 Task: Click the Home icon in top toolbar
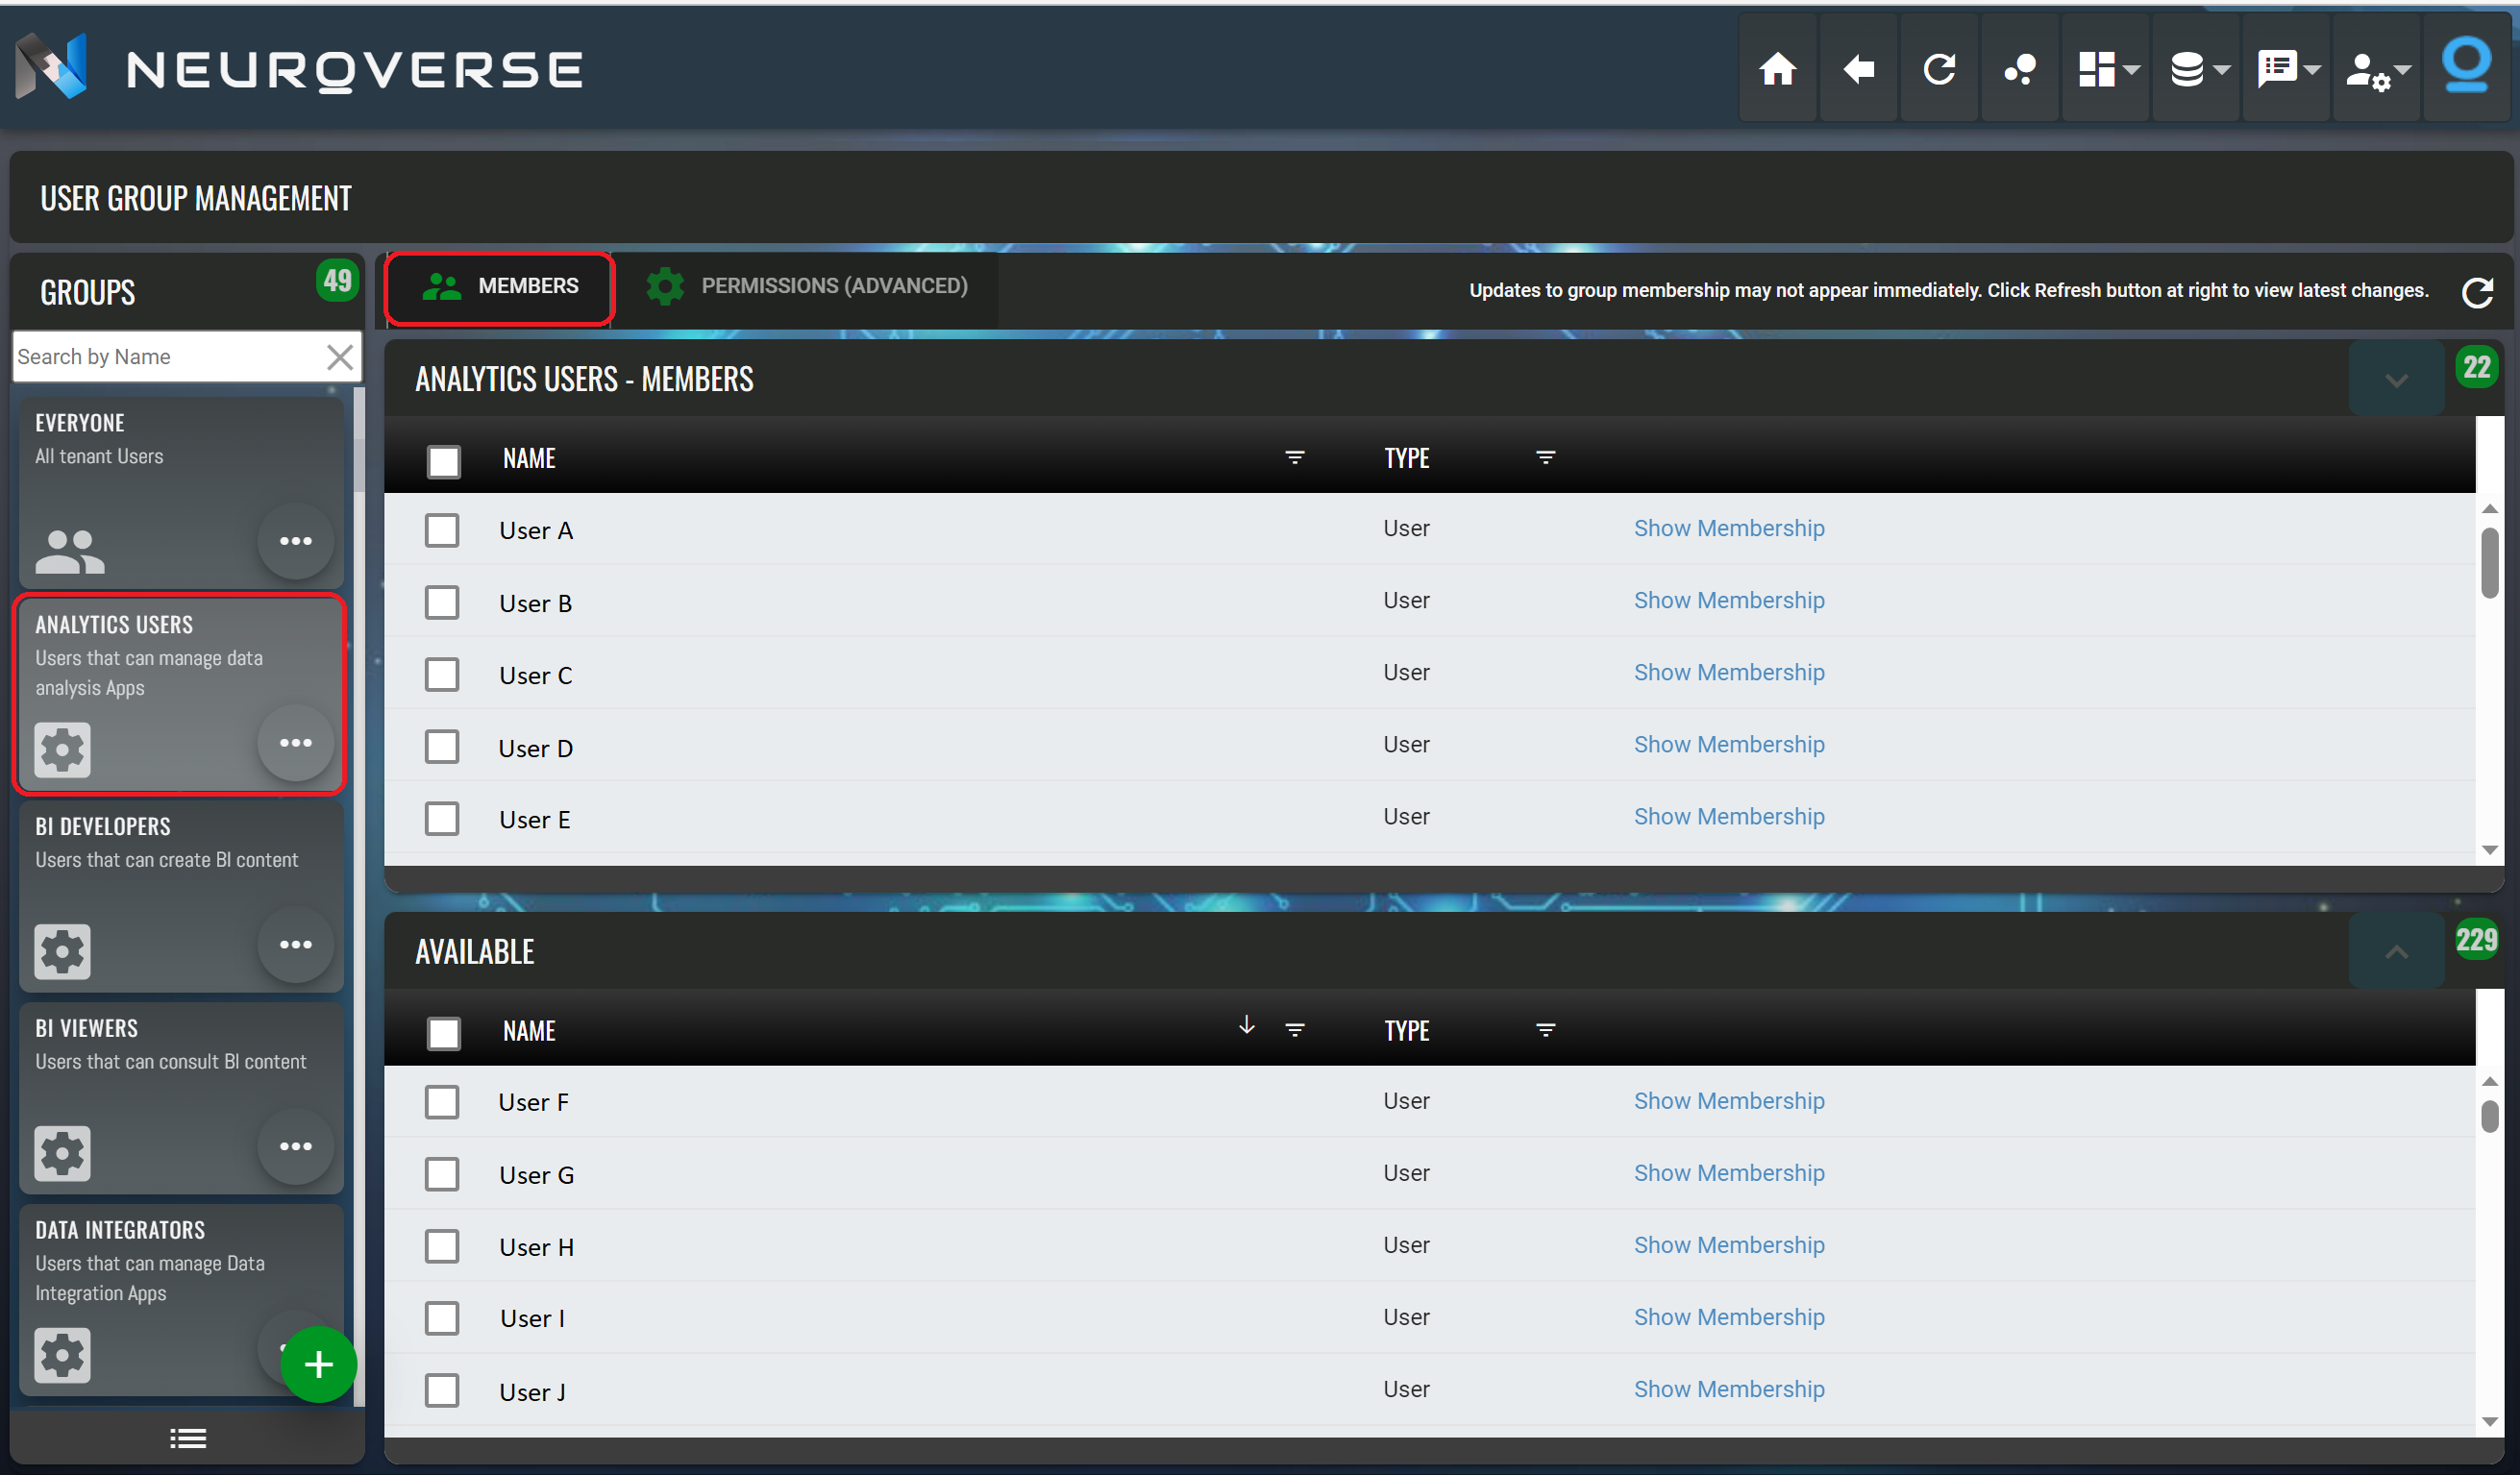pyautogui.click(x=1777, y=69)
